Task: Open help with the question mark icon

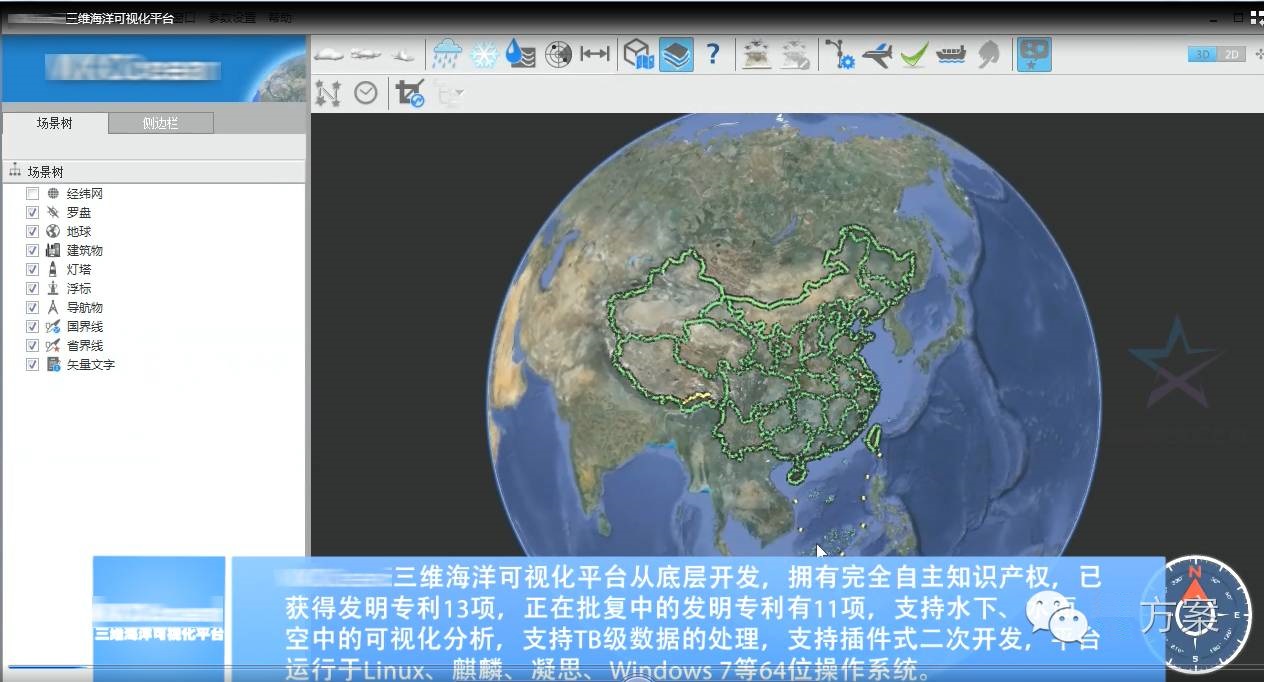Action: pos(712,54)
